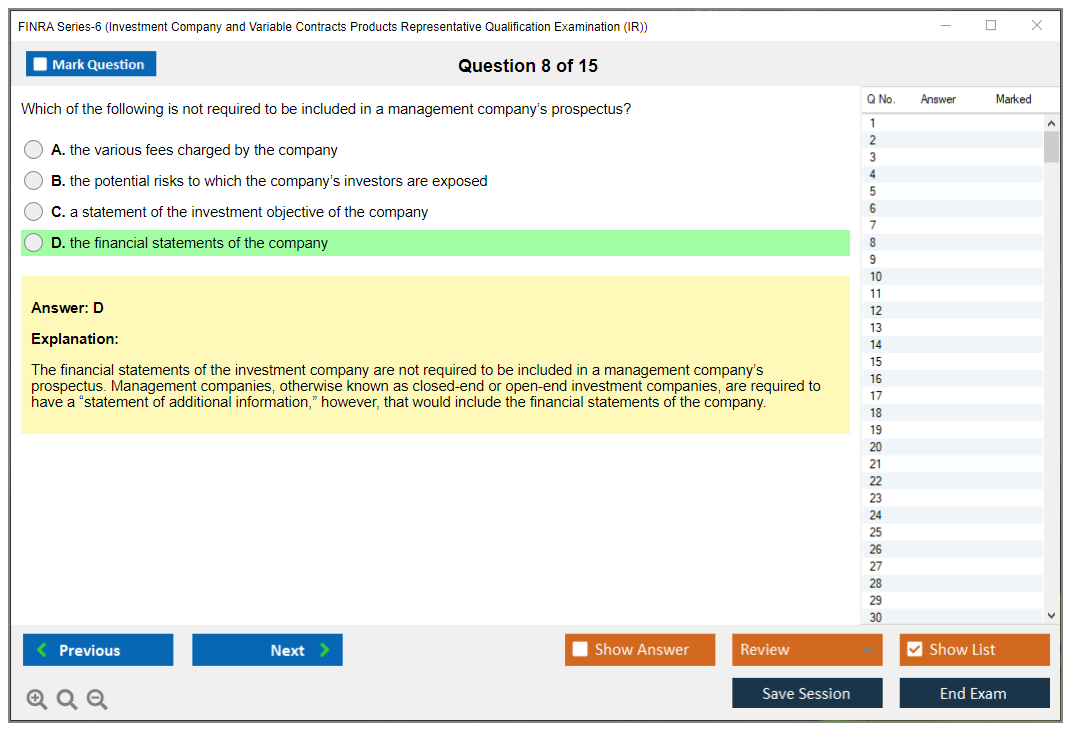Toggle the Show Answer checkbox

[x=580, y=650]
